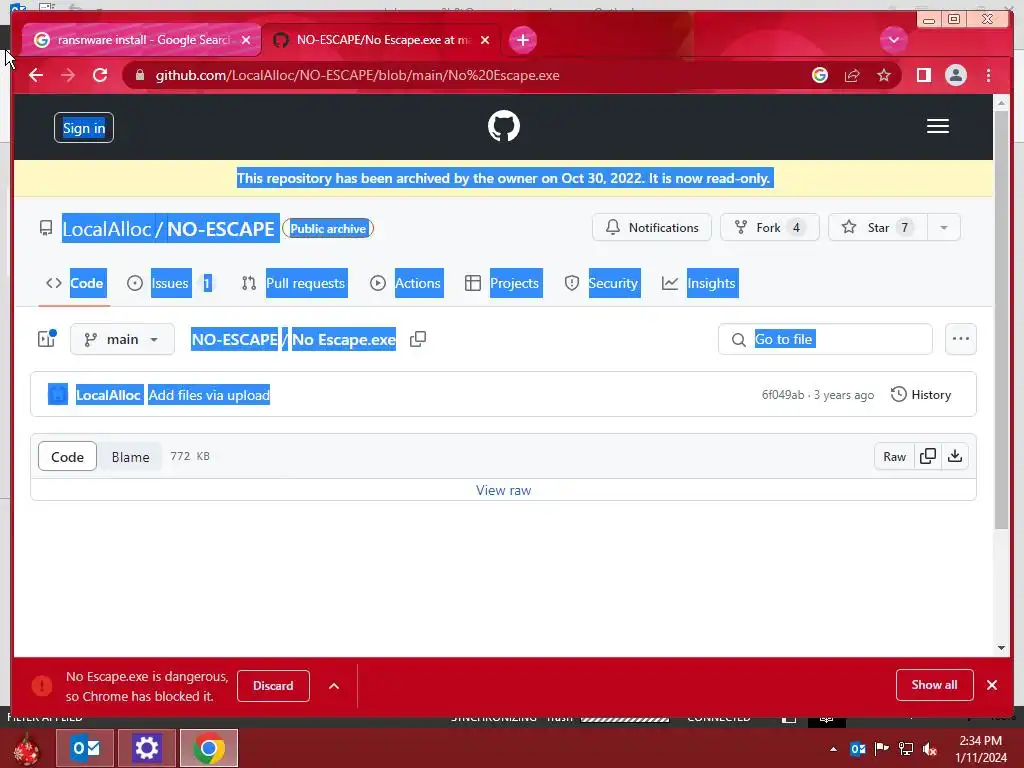Viewport: 1024px width, 768px height.
Task: Close the ransnware install Google Search tab
Action: tap(246, 40)
